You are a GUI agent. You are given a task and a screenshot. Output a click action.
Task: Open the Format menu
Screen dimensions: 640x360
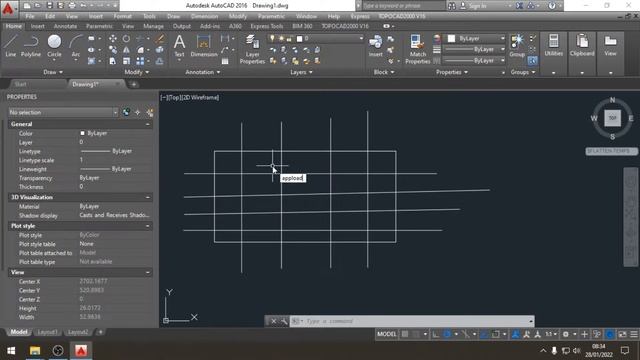click(x=122, y=16)
